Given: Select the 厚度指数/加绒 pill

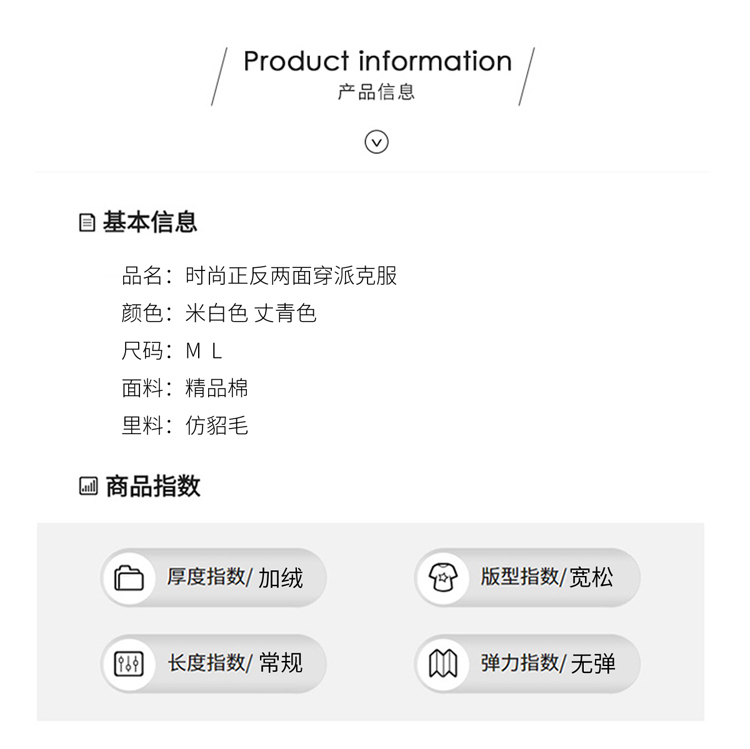Looking at the screenshot, I should tap(214, 578).
